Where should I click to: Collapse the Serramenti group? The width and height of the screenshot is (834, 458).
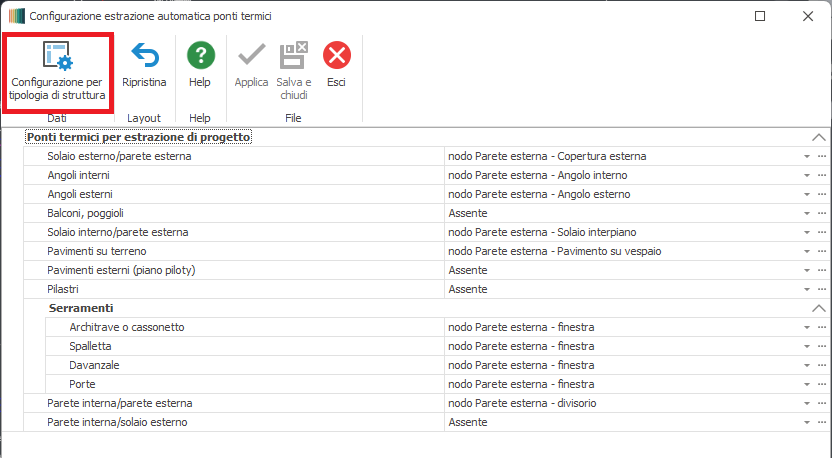[x=819, y=308]
